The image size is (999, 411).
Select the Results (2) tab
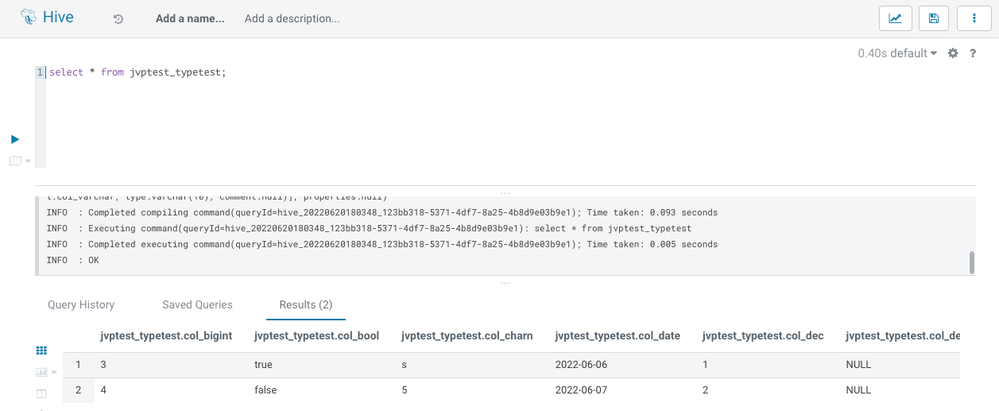(306, 305)
